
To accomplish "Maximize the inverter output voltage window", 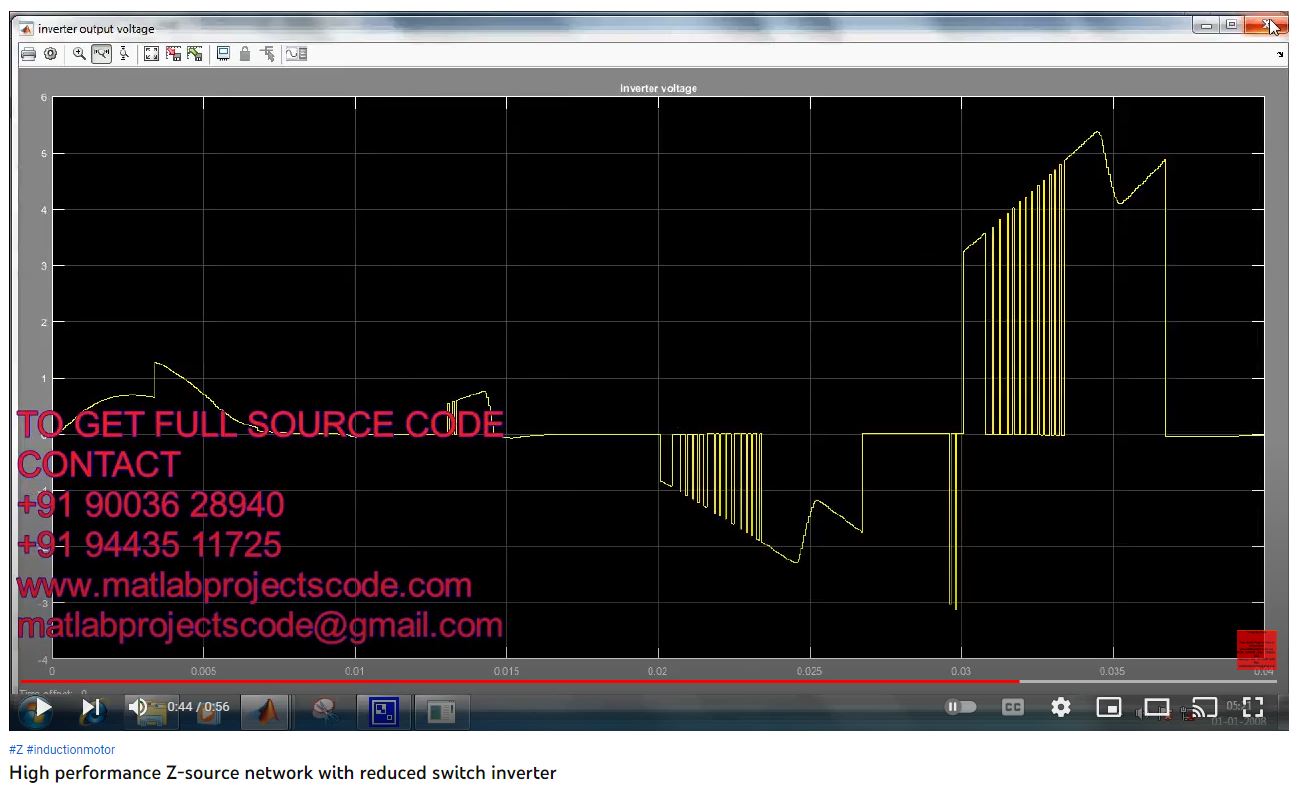I will (x=1231, y=25).
